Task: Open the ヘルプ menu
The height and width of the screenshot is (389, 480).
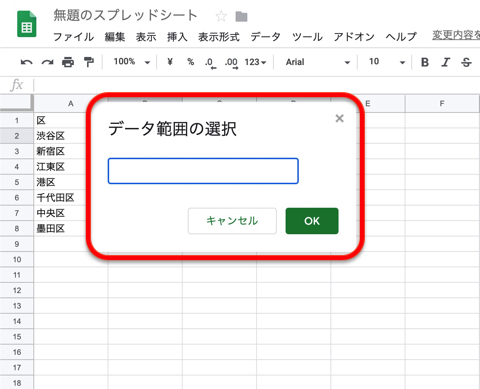Action: [401, 37]
